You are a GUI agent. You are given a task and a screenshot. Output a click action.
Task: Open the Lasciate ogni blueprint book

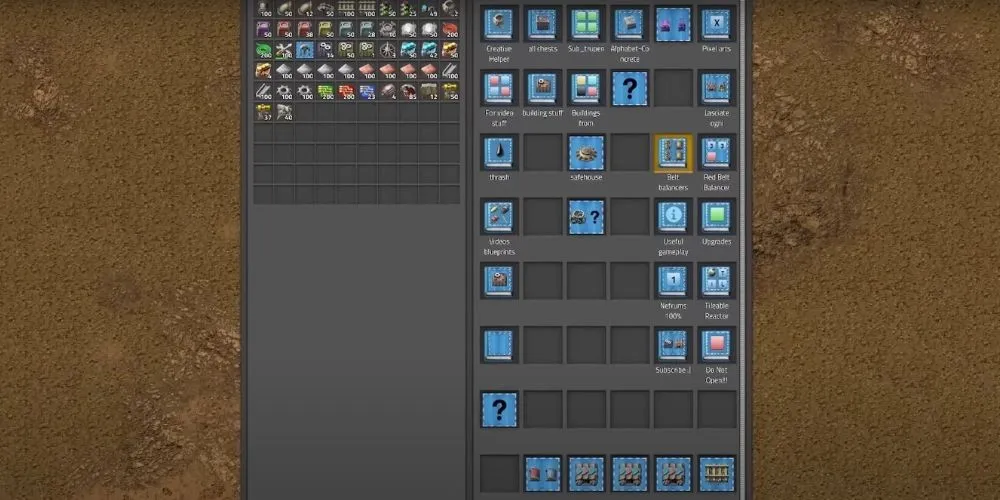[x=716, y=88]
